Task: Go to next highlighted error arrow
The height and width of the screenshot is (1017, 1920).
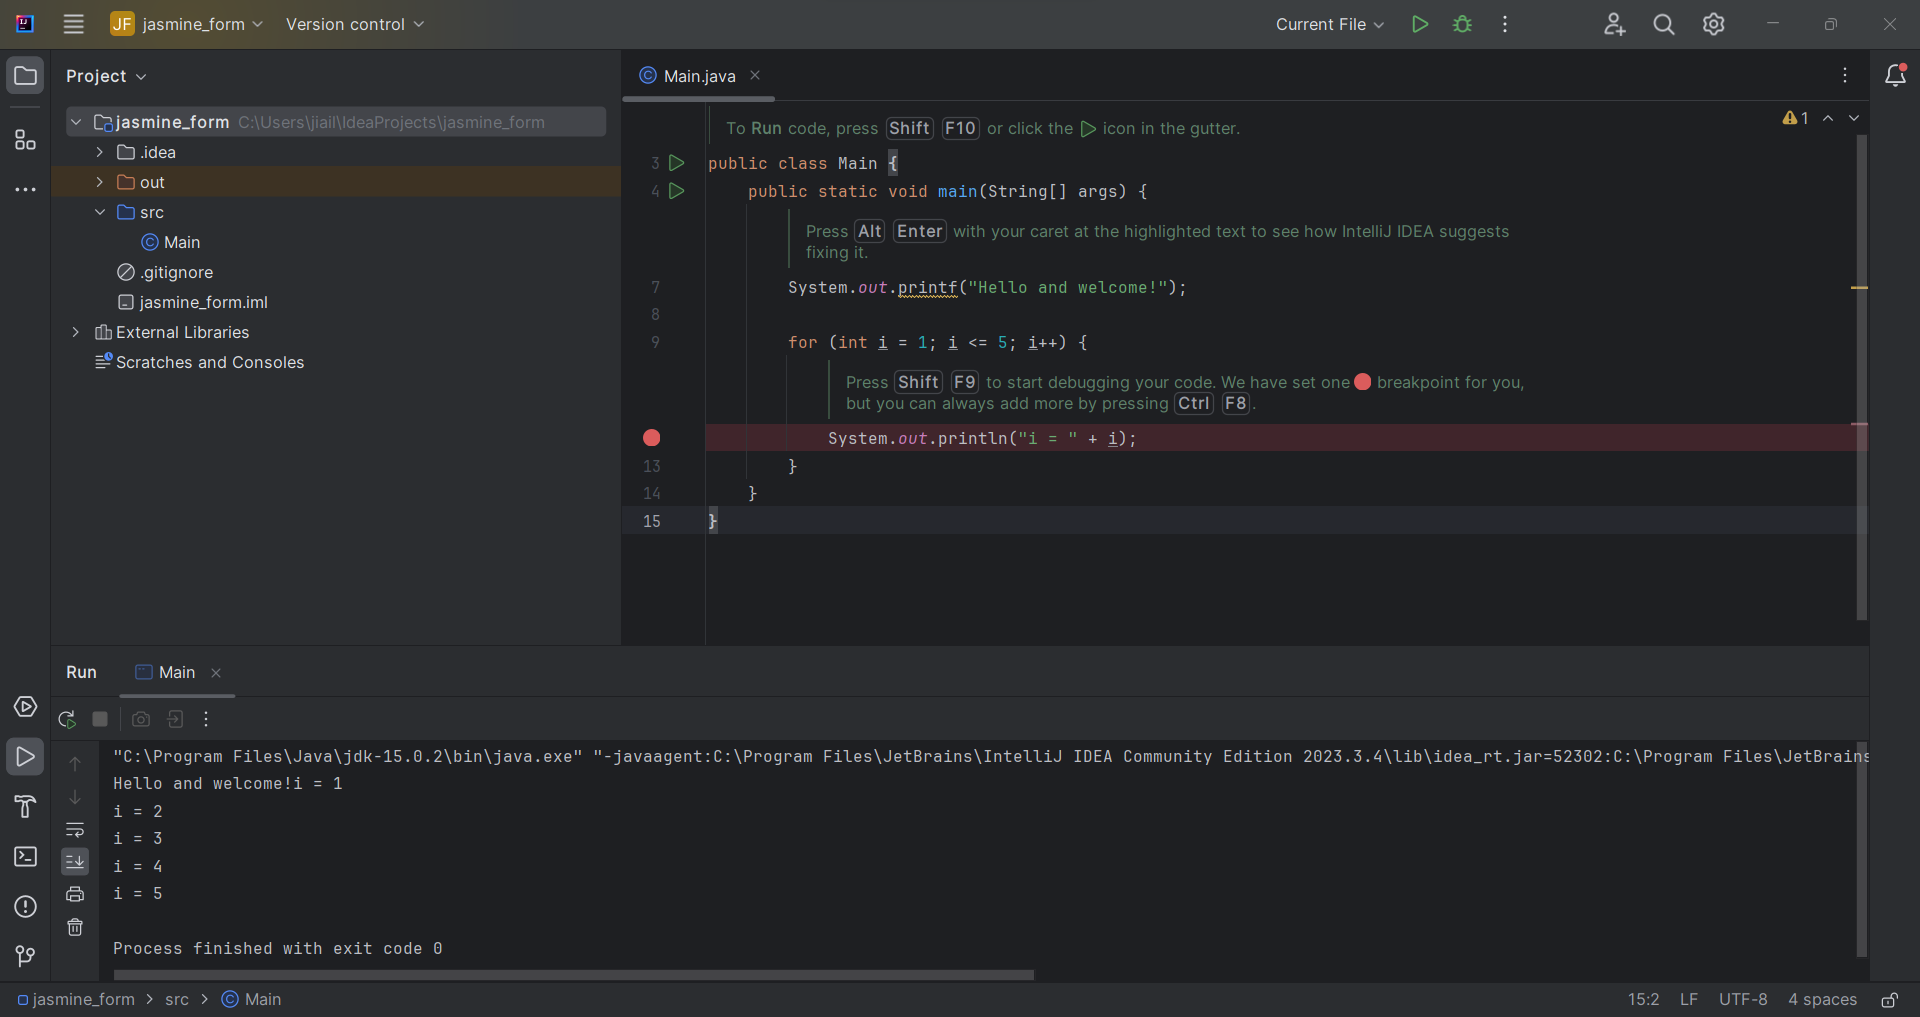Action: (1854, 118)
